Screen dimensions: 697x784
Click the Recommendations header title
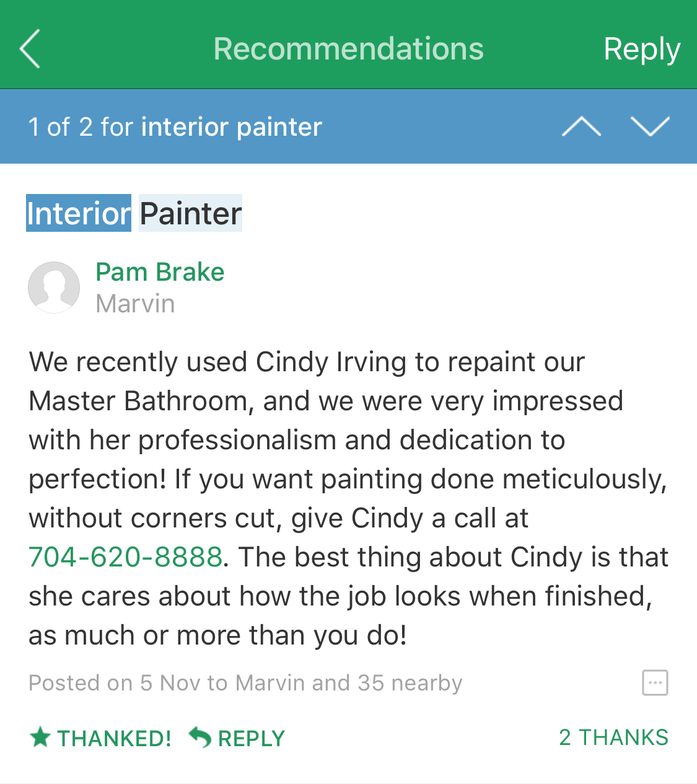pyautogui.click(x=348, y=48)
